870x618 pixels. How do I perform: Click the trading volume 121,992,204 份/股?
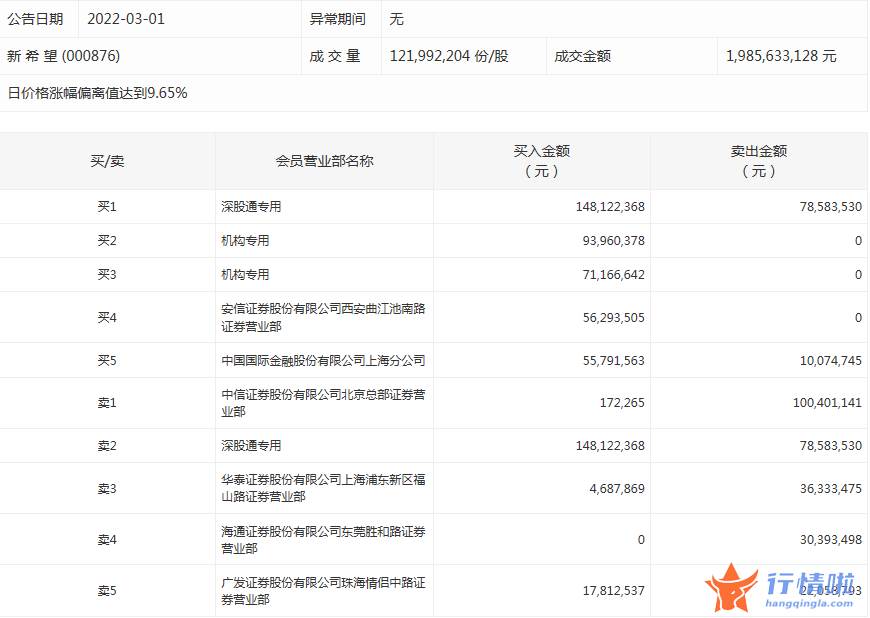click(449, 56)
